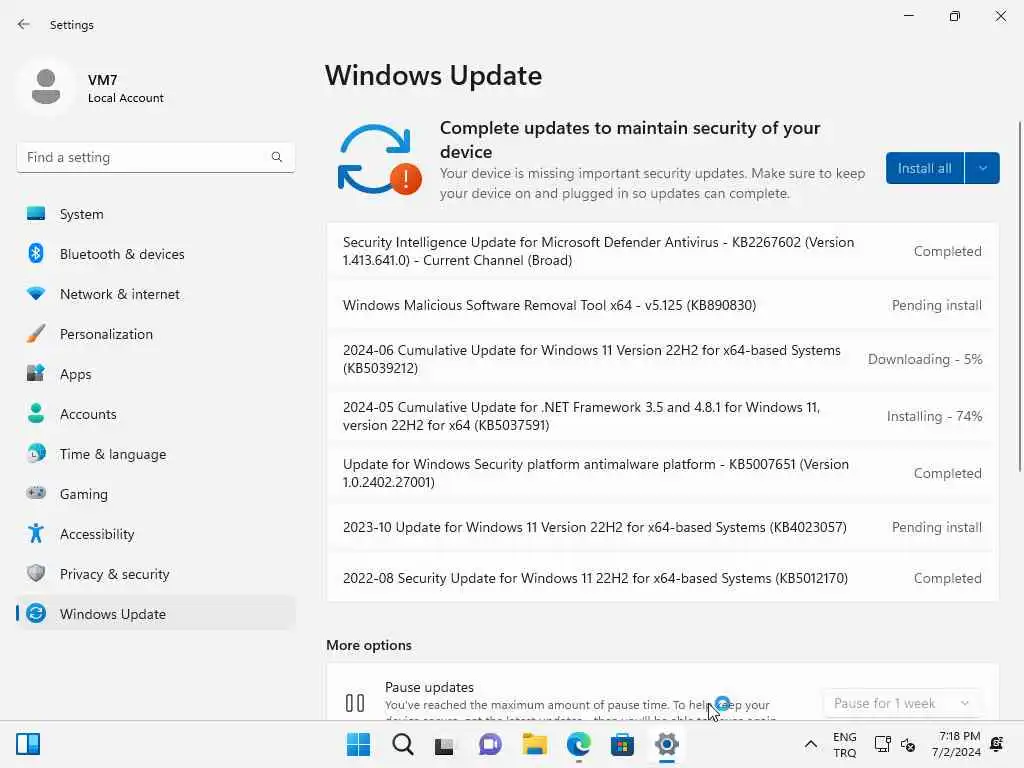The height and width of the screenshot is (768, 1024).
Task: Open File Explorer from taskbar
Action: (534, 744)
